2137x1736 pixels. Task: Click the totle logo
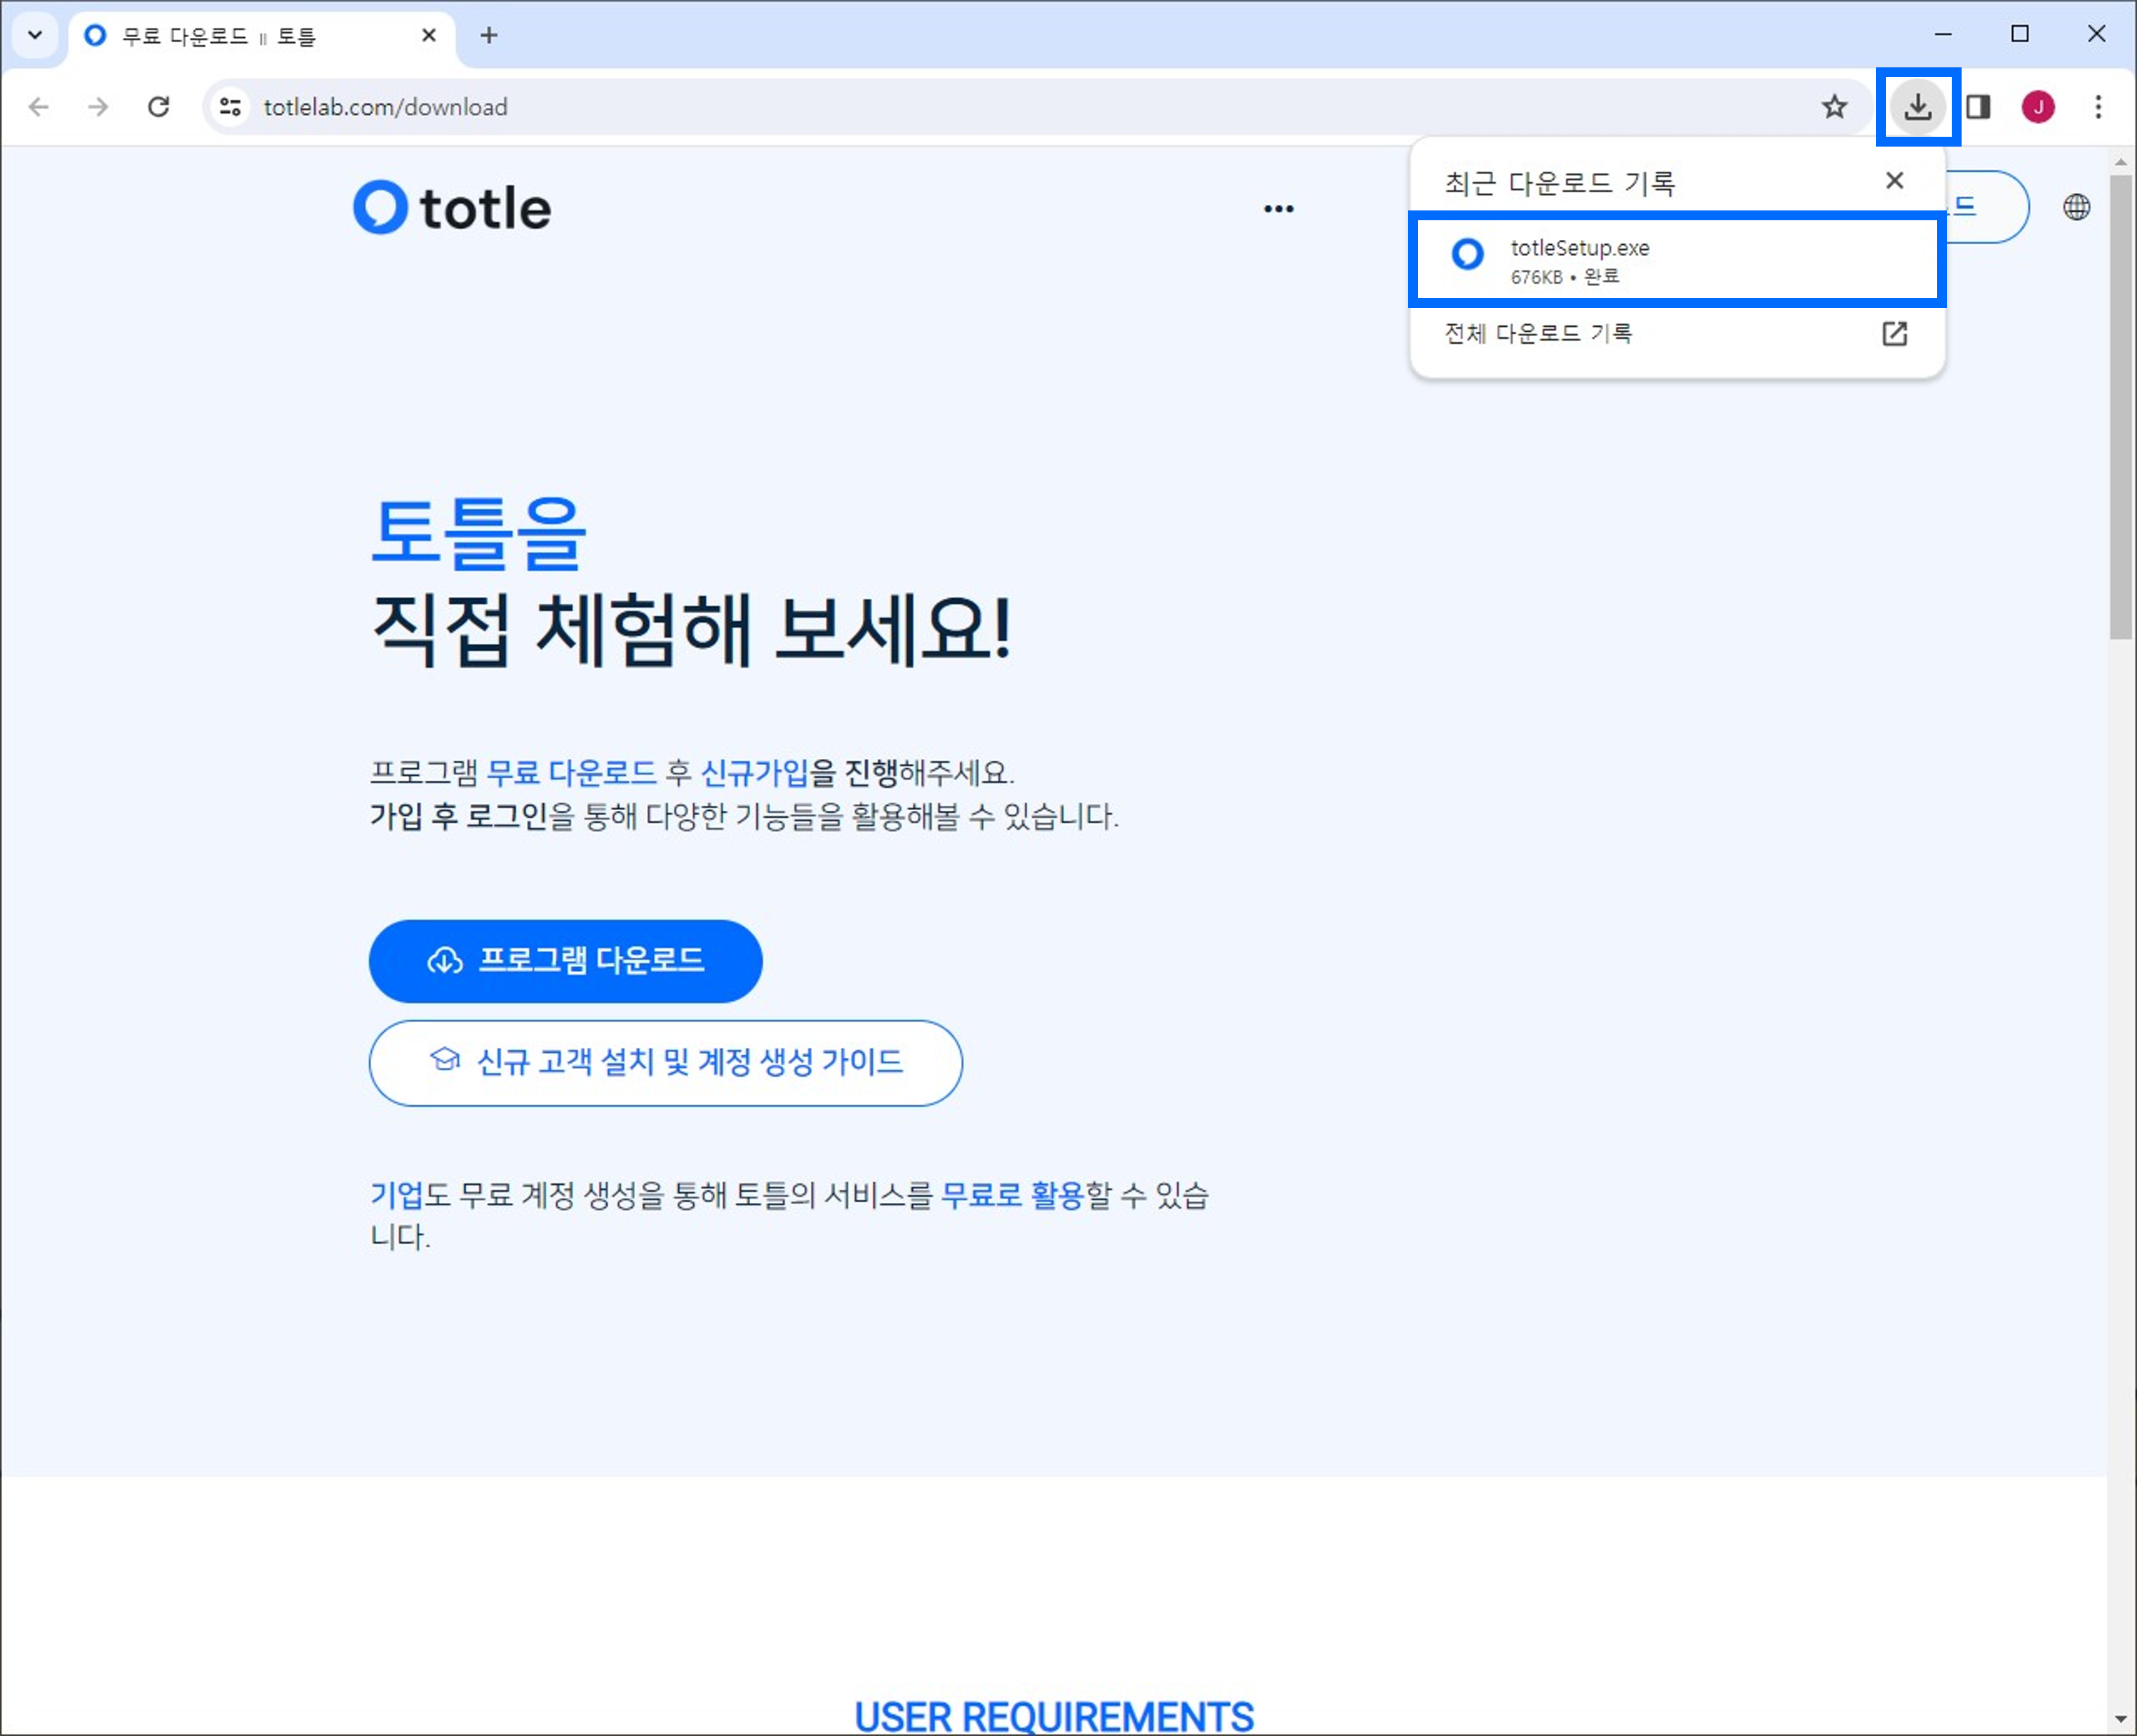point(452,208)
